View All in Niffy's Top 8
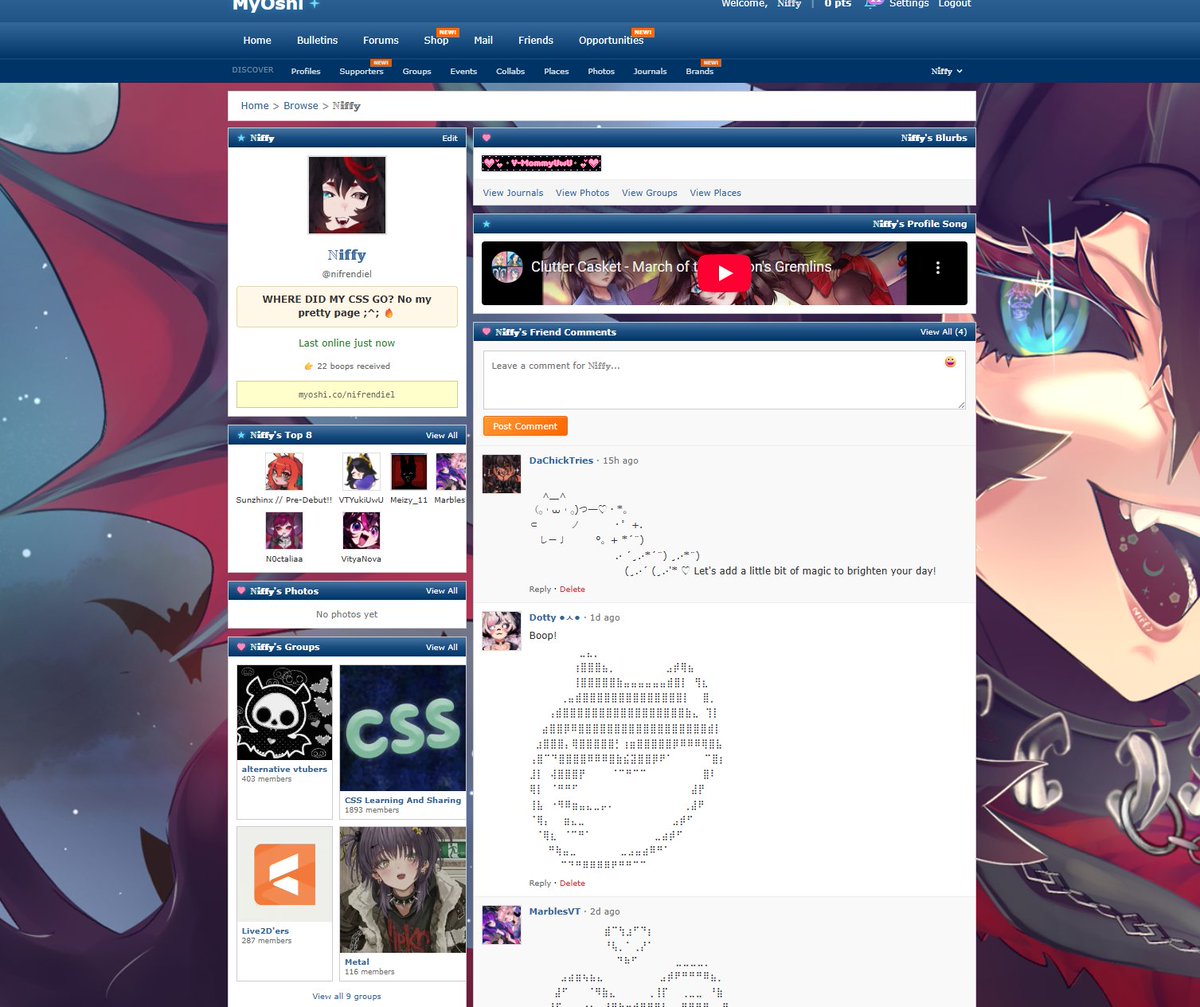1200x1007 pixels. click(442, 435)
